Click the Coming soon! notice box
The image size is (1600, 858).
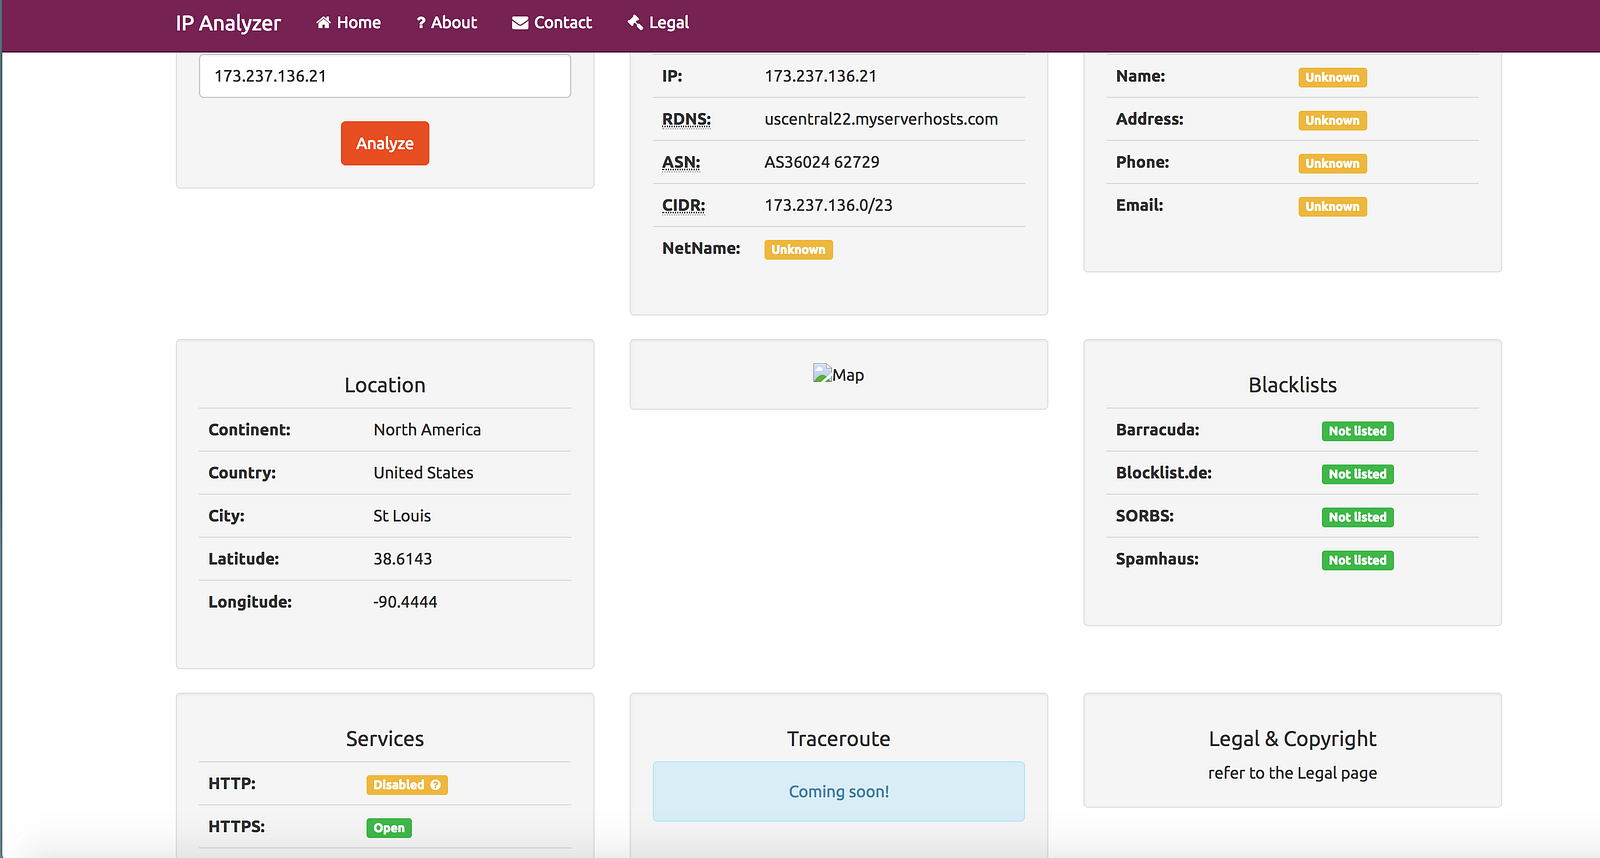coord(839,792)
